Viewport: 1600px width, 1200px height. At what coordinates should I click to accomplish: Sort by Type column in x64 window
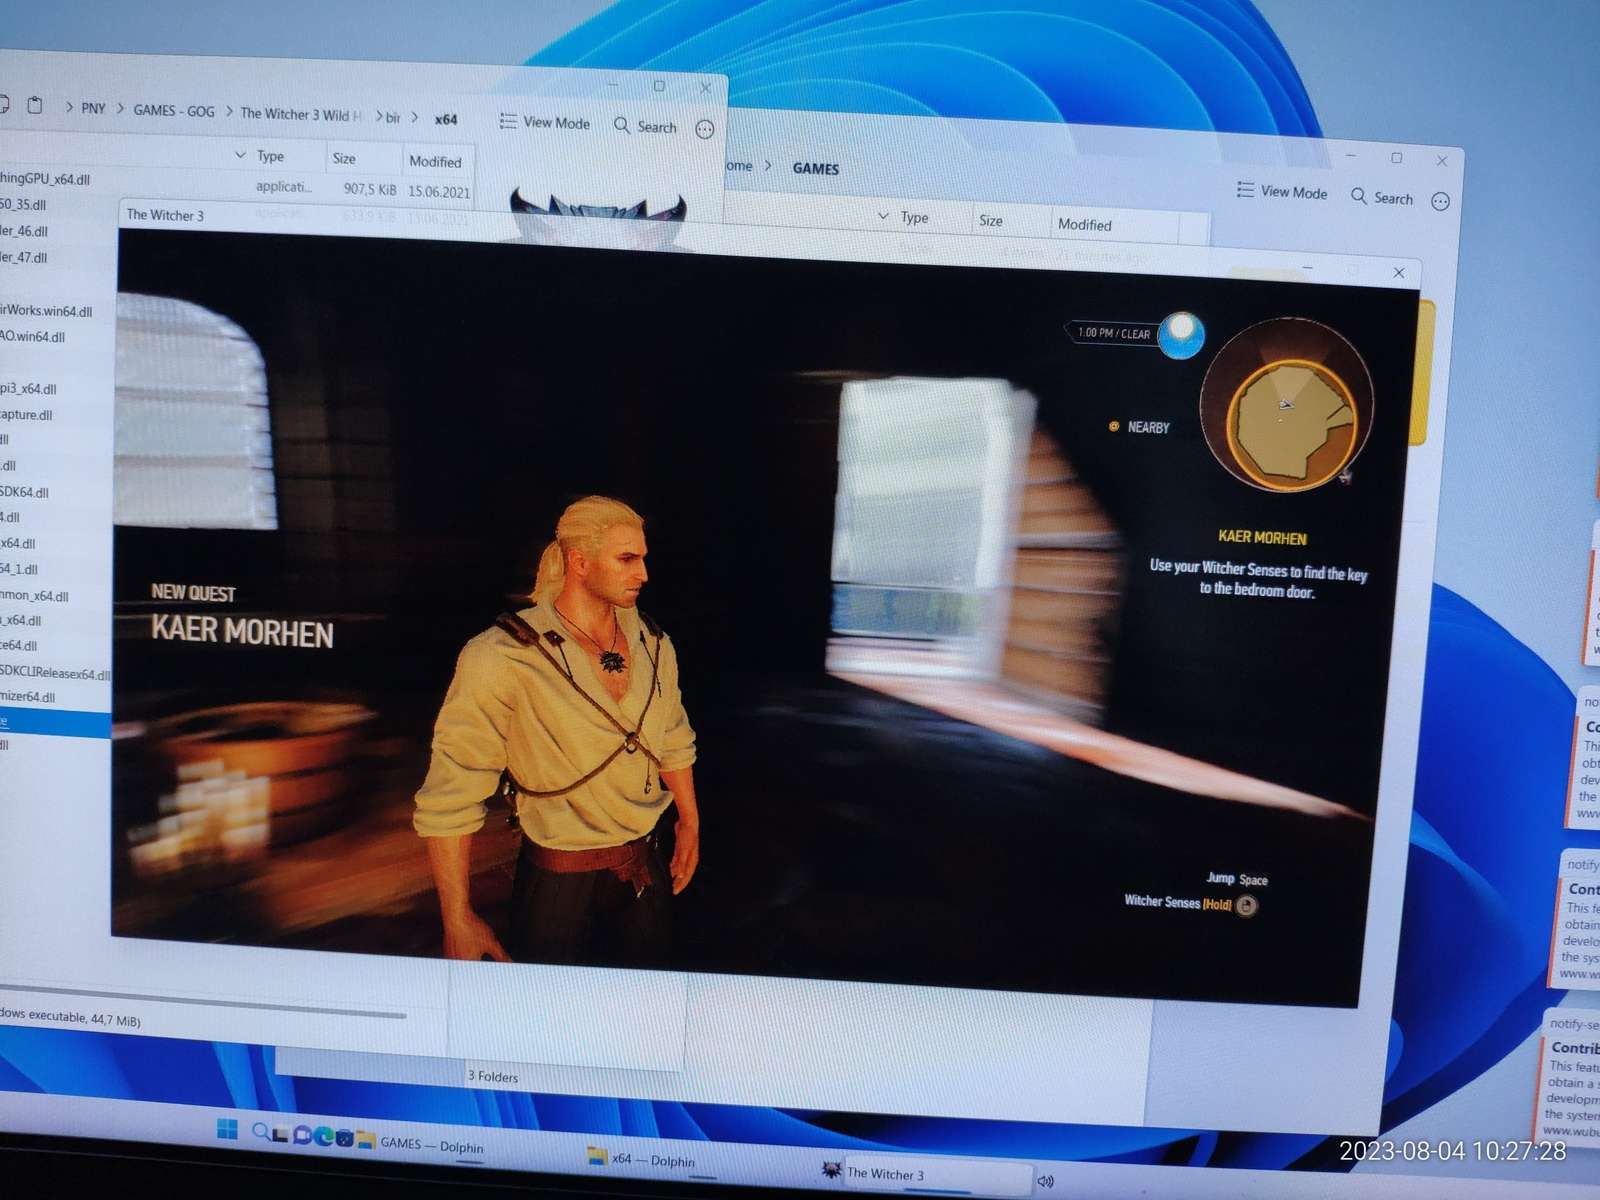[x=270, y=156]
